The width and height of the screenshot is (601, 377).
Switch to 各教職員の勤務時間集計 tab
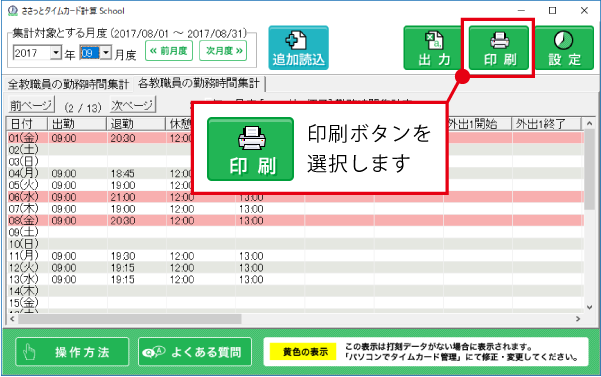199,83
